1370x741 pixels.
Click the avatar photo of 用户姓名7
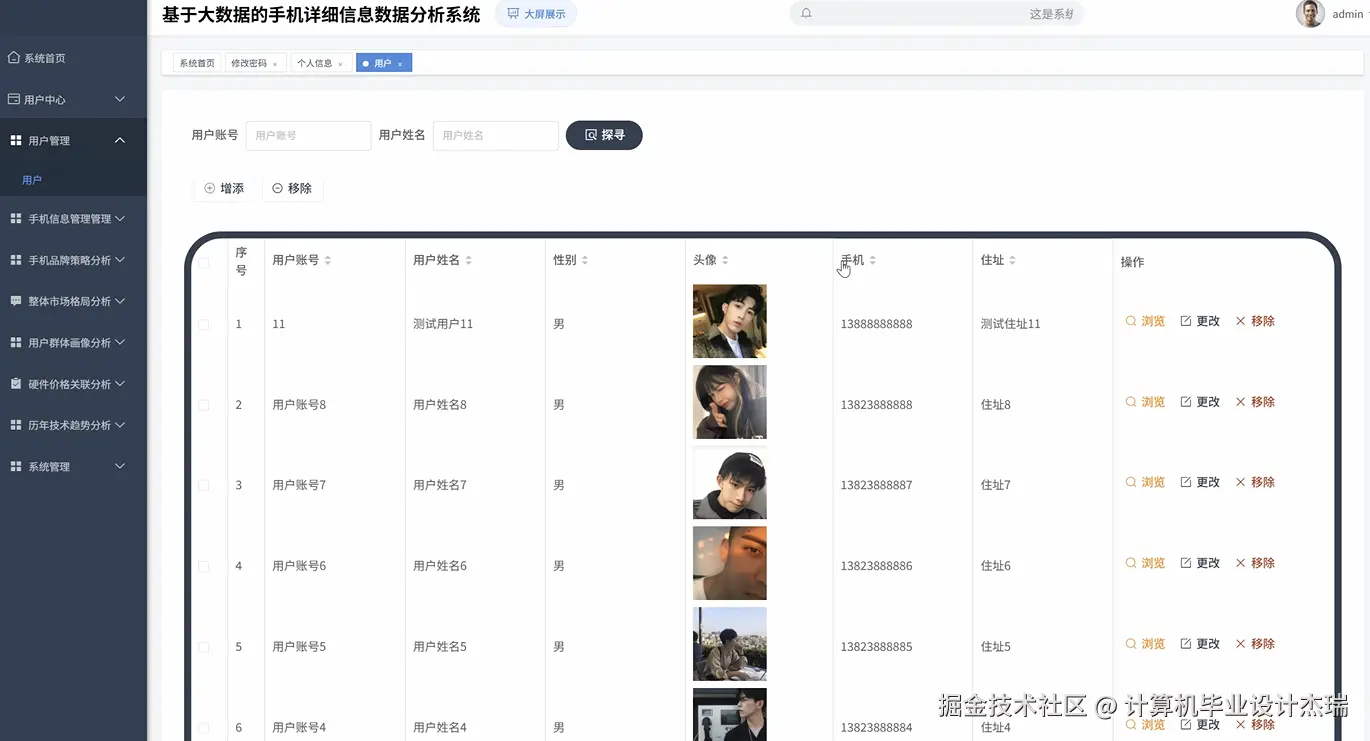(730, 483)
